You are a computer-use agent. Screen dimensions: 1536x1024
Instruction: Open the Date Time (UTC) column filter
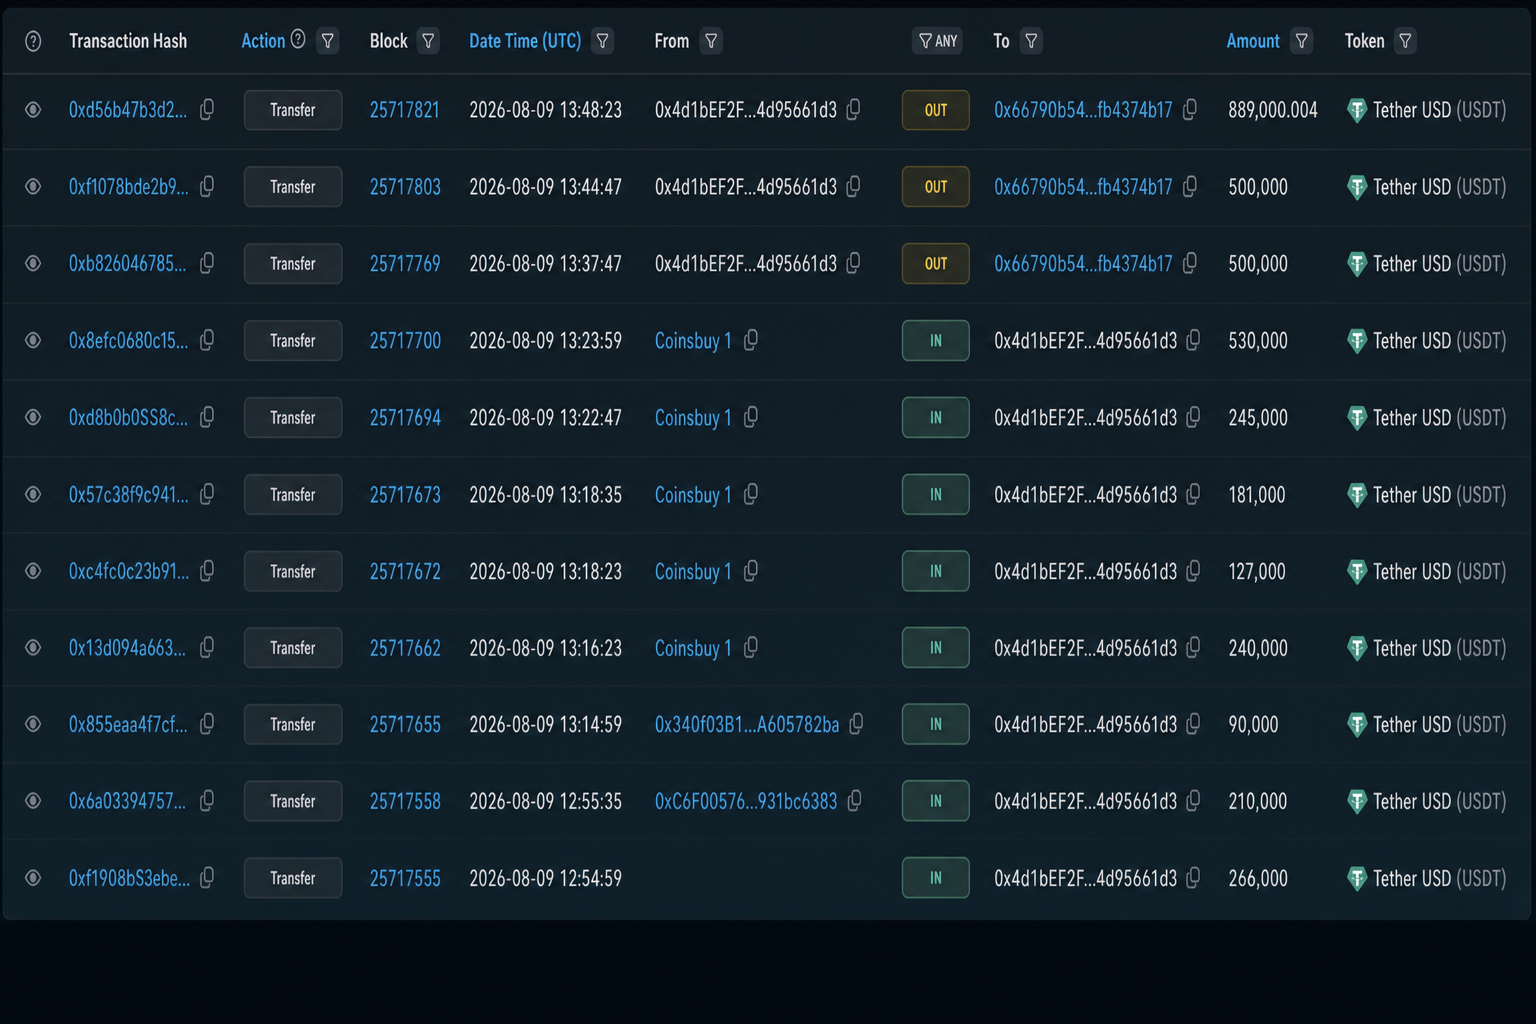(x=602, y=41)
